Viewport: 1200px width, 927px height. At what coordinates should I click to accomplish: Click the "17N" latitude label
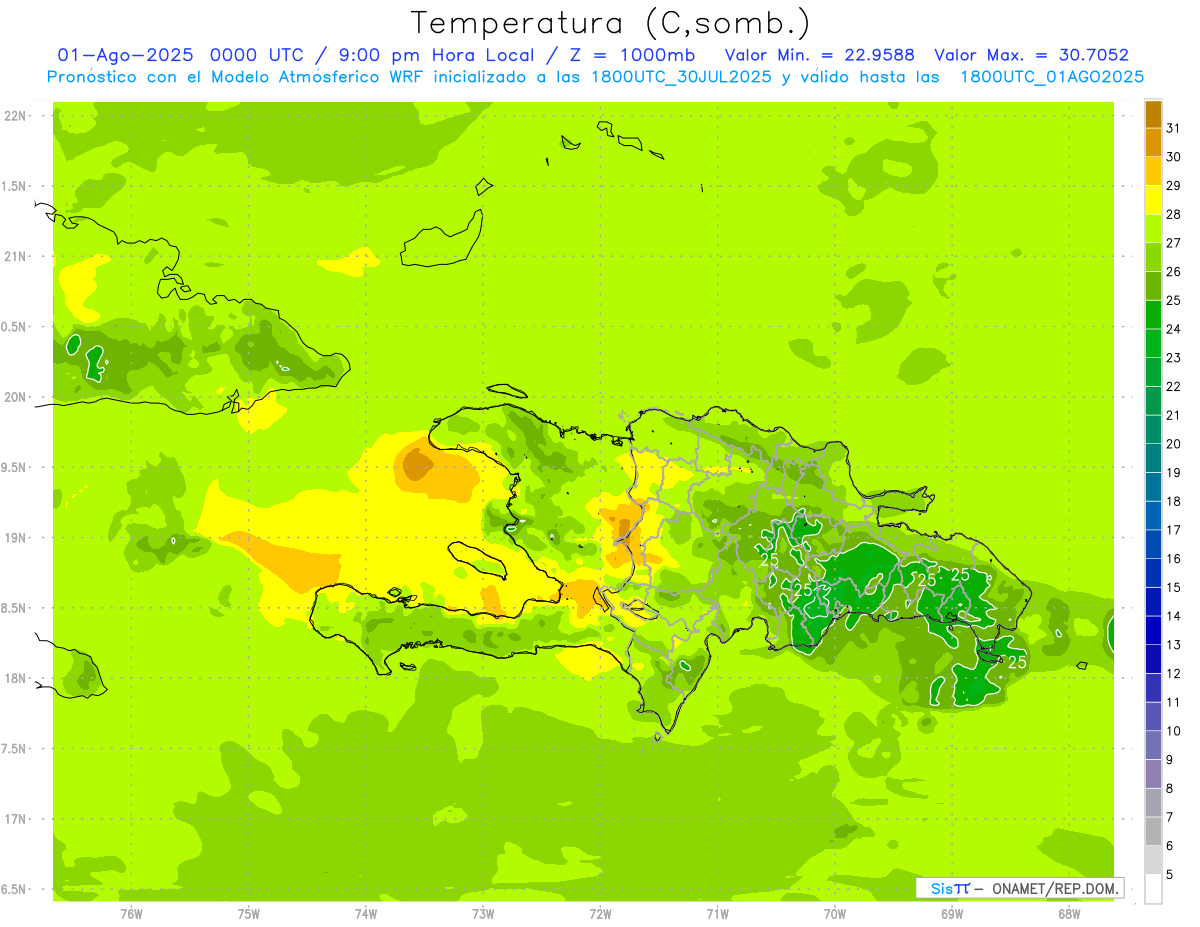(x=15, y=819)
